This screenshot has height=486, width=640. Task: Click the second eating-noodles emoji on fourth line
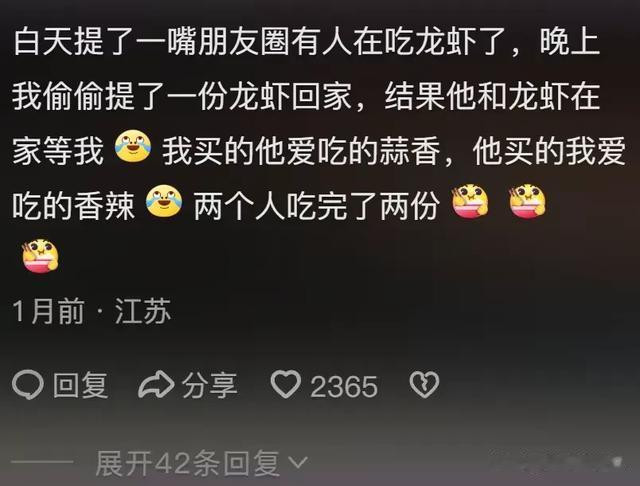(x=527, y=200)
